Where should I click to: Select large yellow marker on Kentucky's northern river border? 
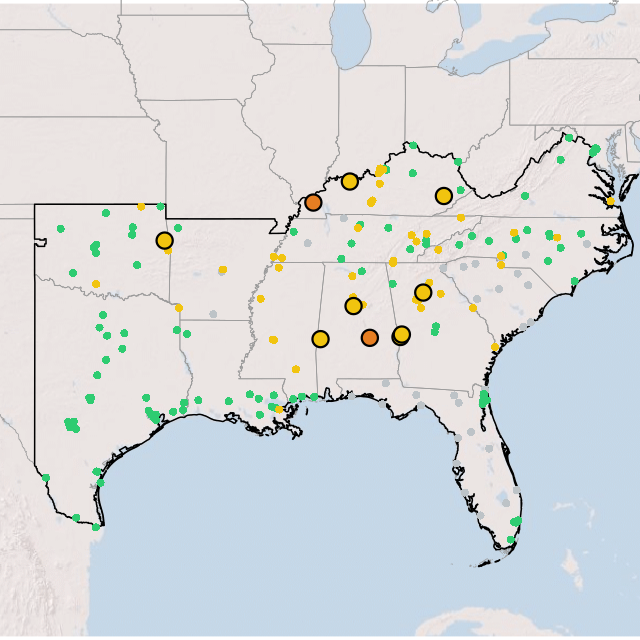(350, 181)
